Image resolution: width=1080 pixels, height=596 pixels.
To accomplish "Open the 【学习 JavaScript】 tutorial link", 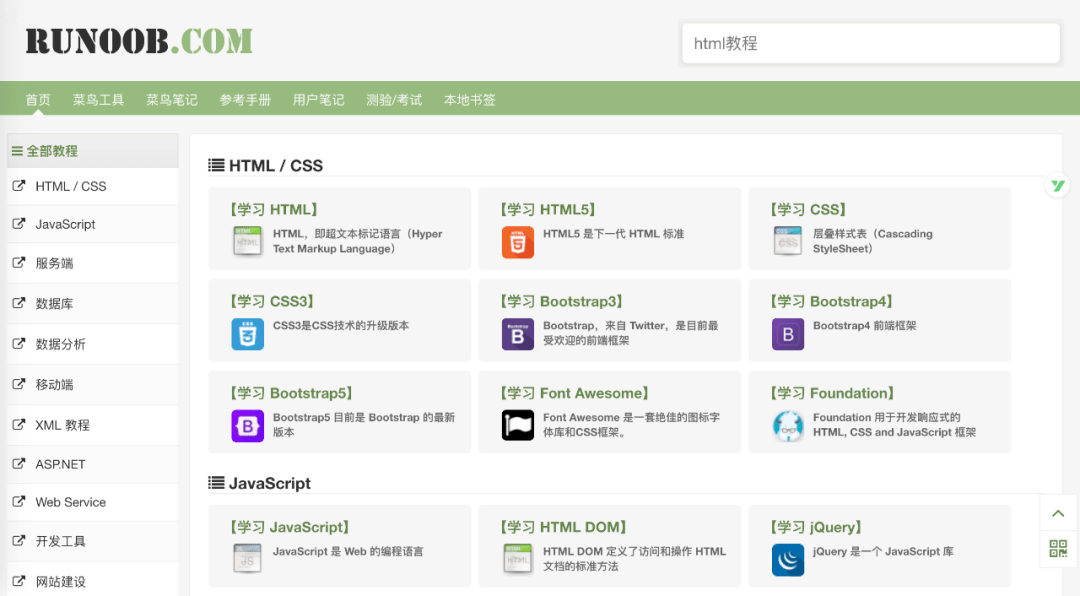I will tap(290, 527).
